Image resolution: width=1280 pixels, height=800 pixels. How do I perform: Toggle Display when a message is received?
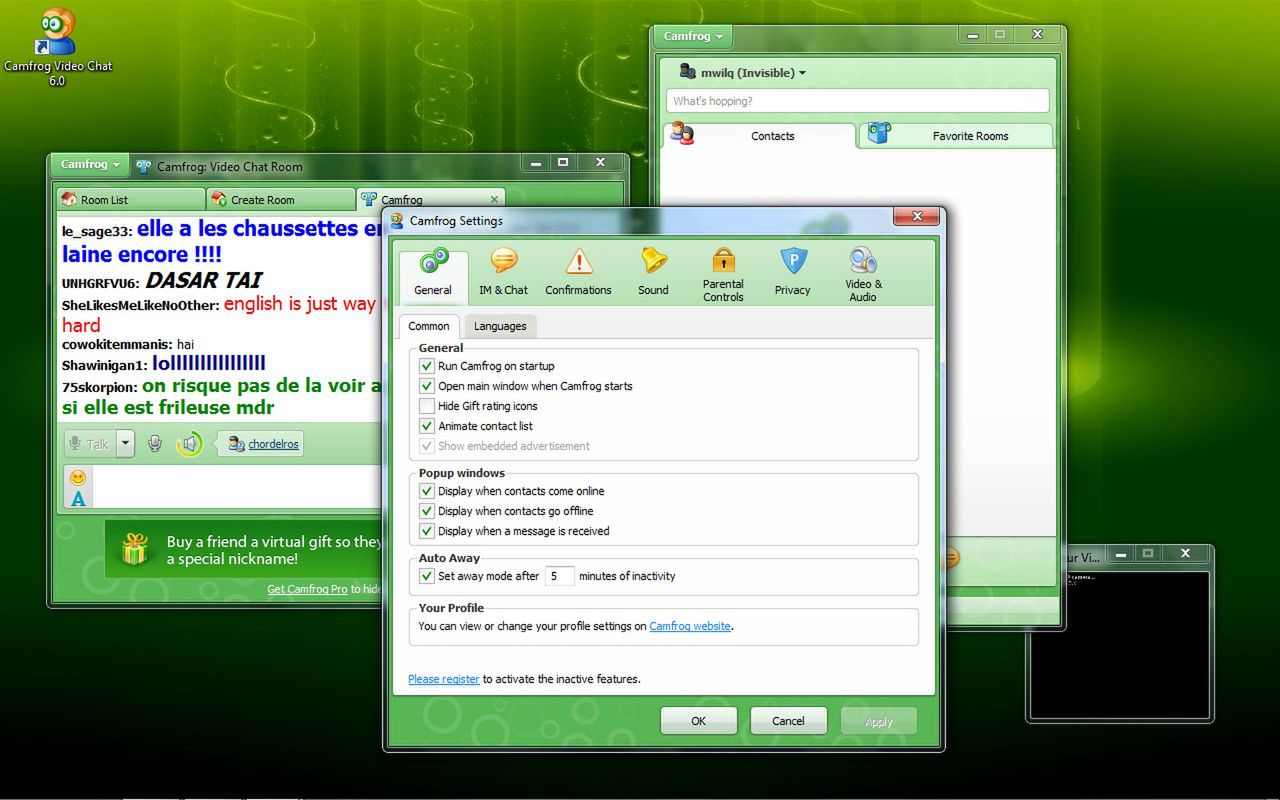pyautogui.click(x=427, y=531)
